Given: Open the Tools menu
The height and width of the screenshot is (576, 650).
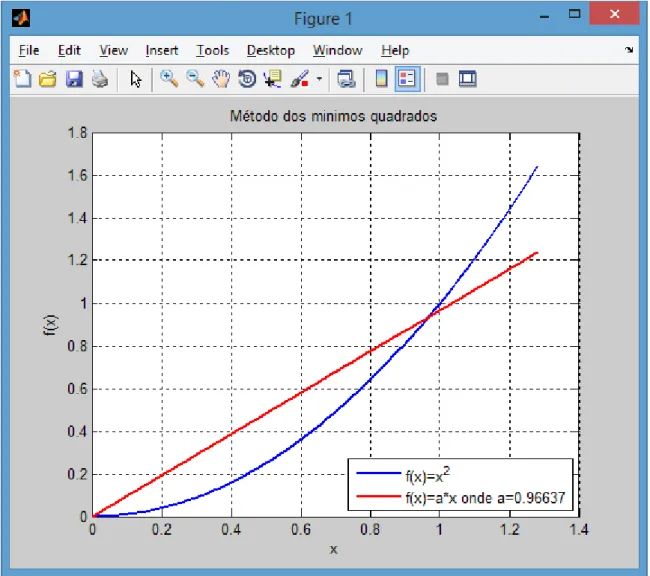Looking at the screenshot, I should (213, 51).
